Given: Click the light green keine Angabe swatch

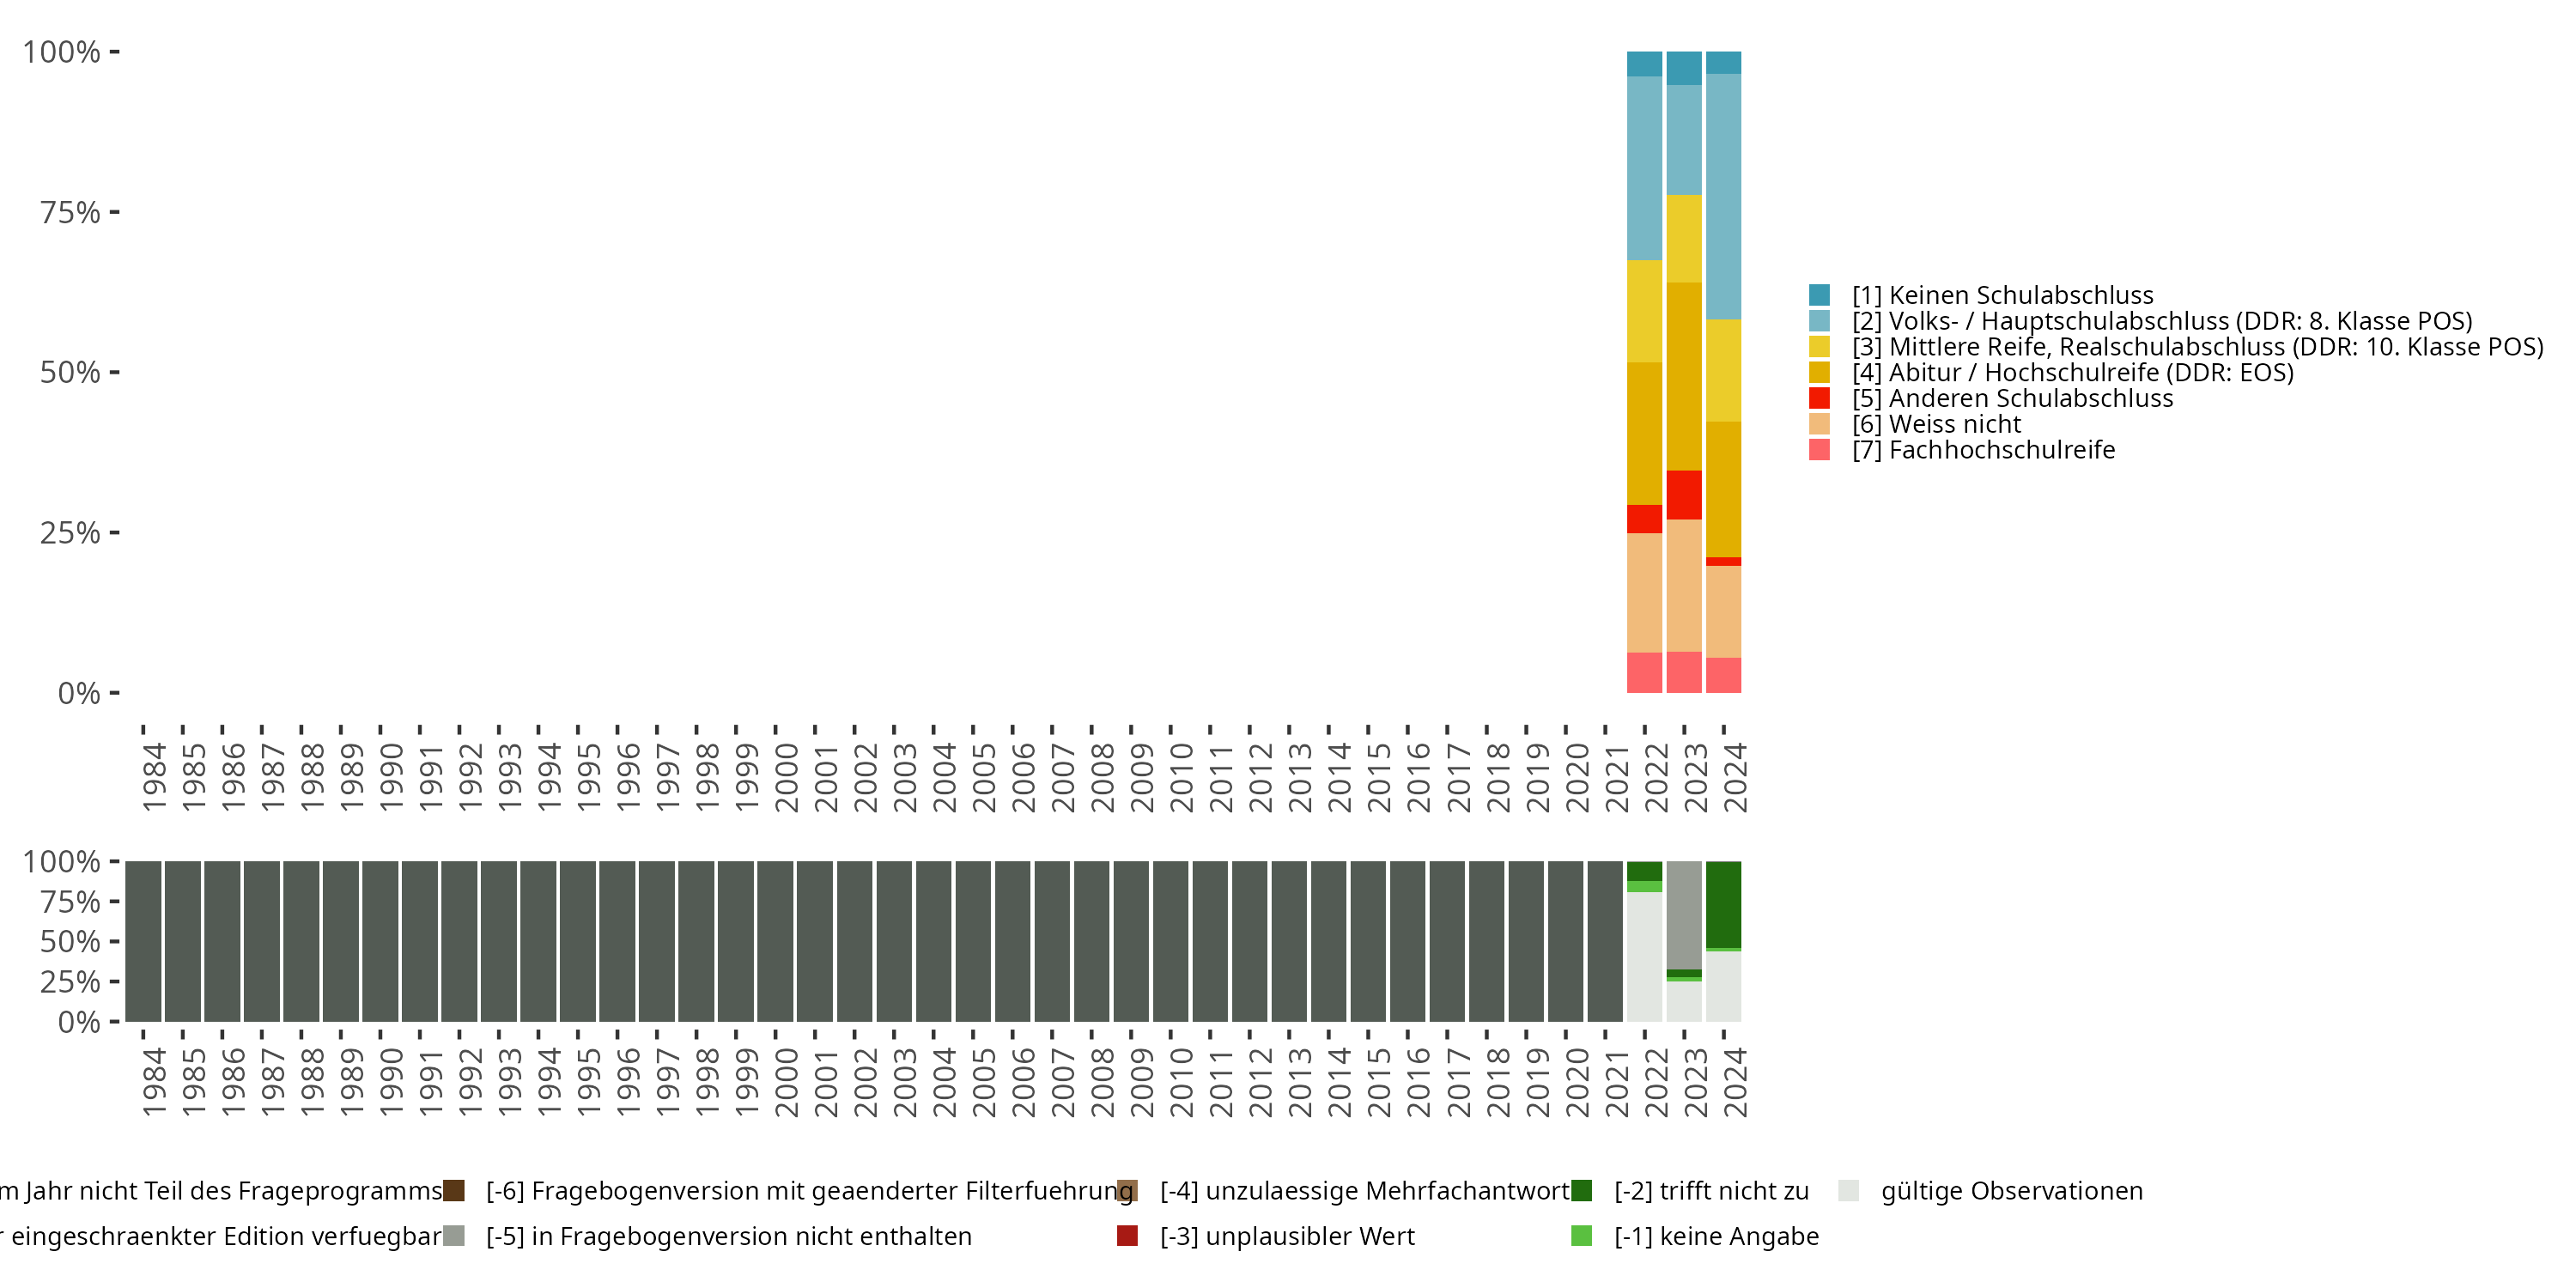Looking at the screenshot, I should tap(1581, 1236).
